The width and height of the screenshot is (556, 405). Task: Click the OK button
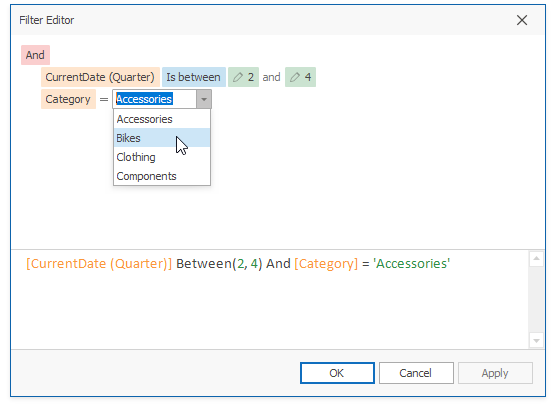point(337,373)
